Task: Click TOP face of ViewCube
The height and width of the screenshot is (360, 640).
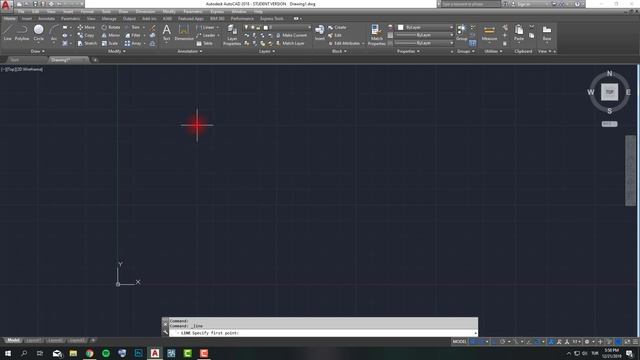Action: pos(609,92)
